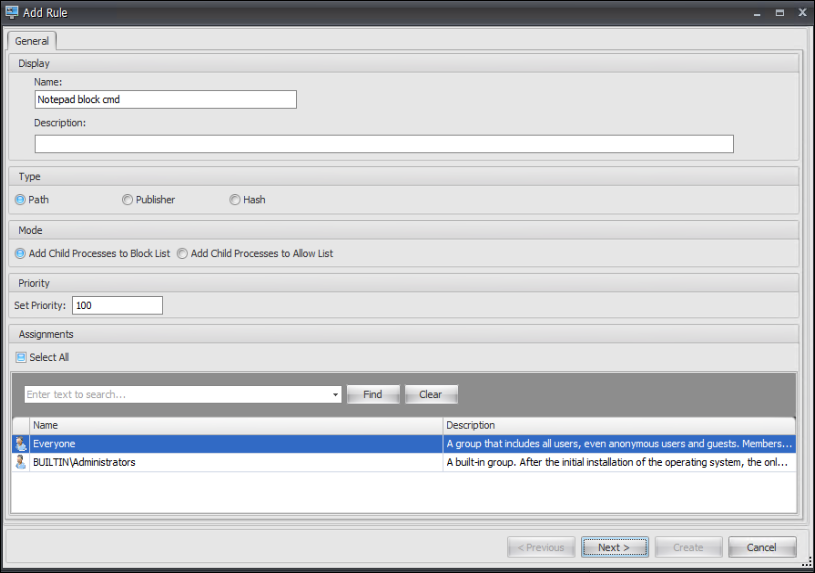The image size is (815, 573).
Task: Maximize the Add Rule window
Action: tap(780, 13)
